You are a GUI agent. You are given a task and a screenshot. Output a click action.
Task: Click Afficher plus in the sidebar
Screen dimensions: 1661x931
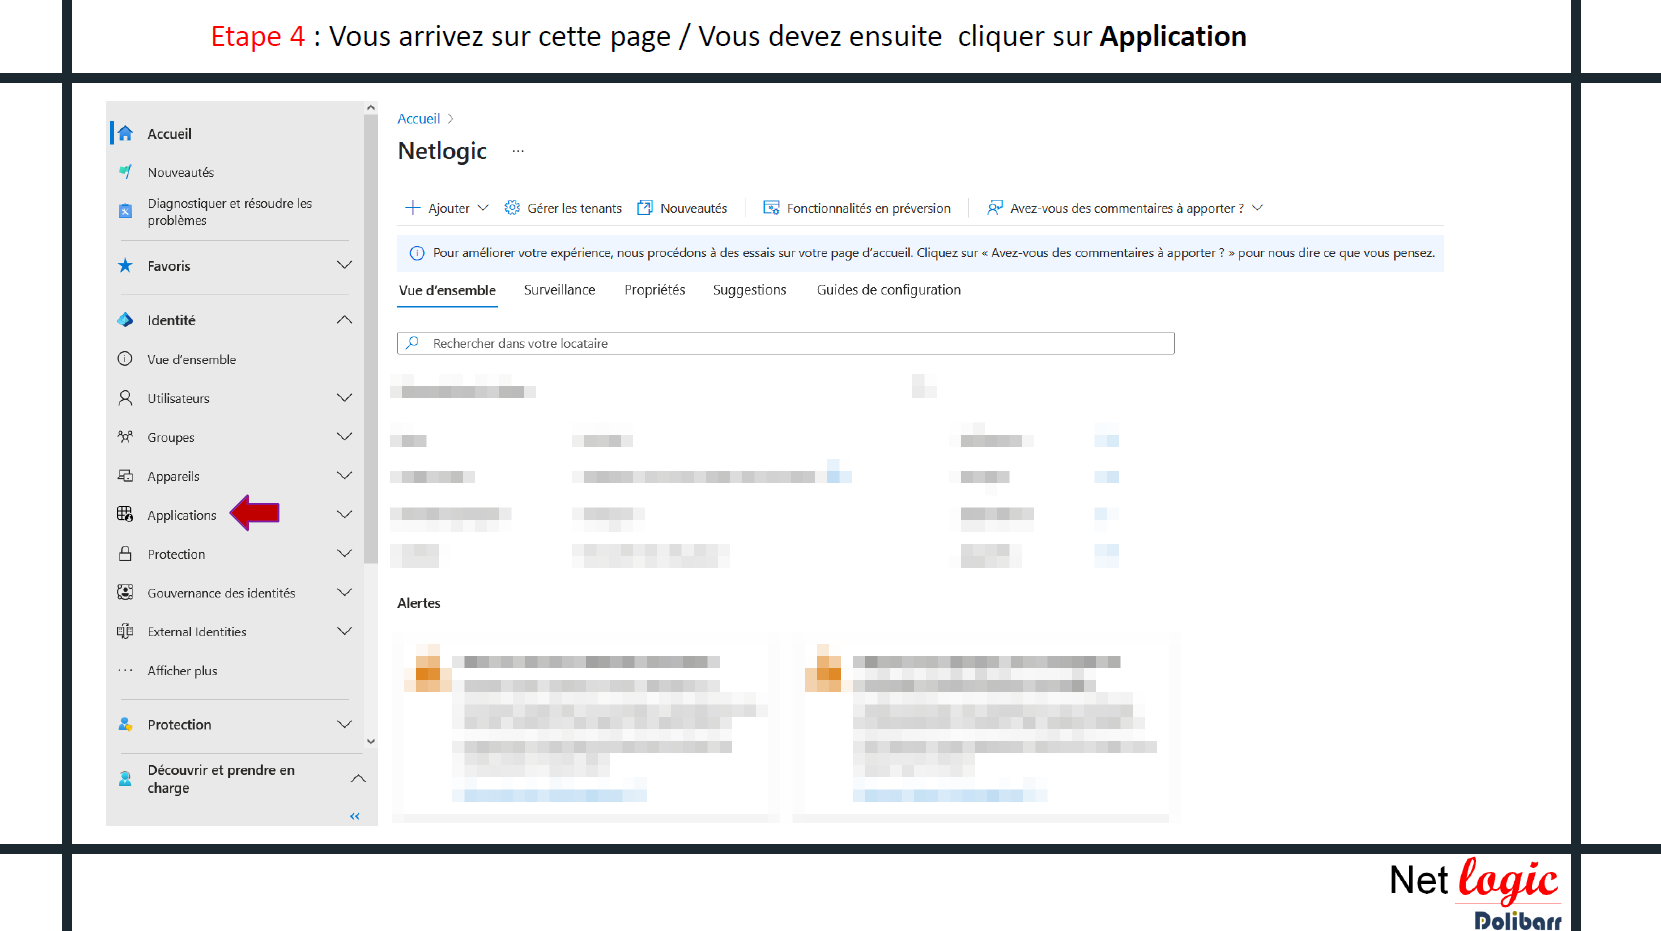pos(182,671)
